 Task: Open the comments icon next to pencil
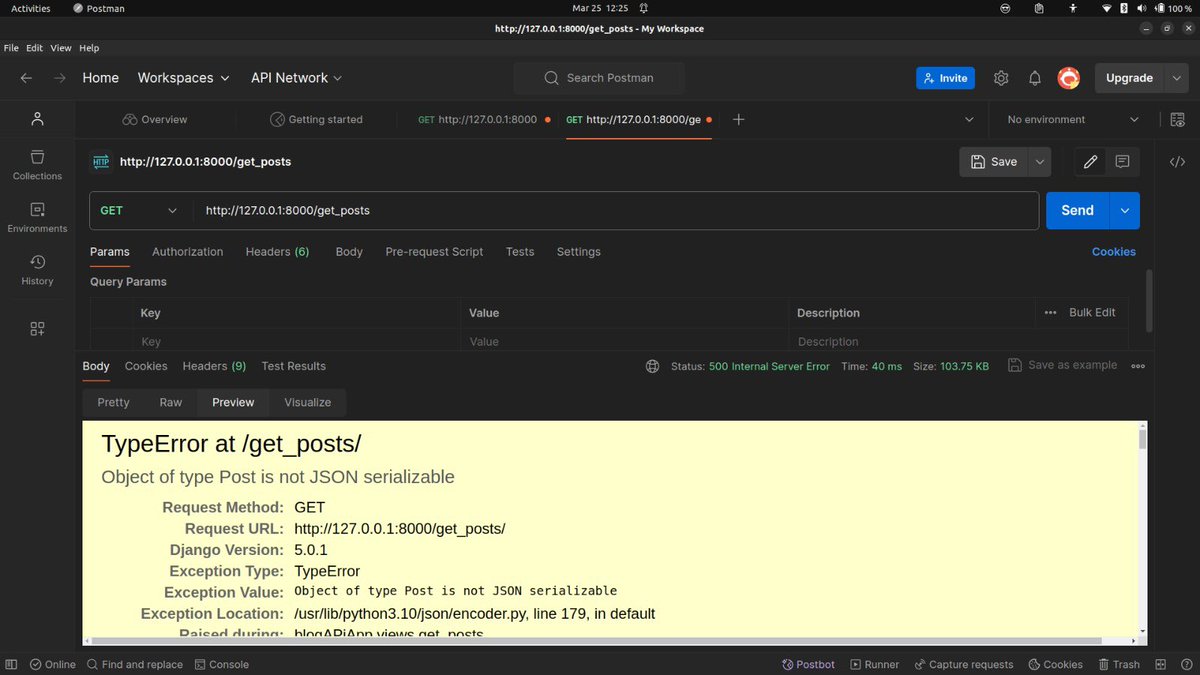coord(1122,162)
